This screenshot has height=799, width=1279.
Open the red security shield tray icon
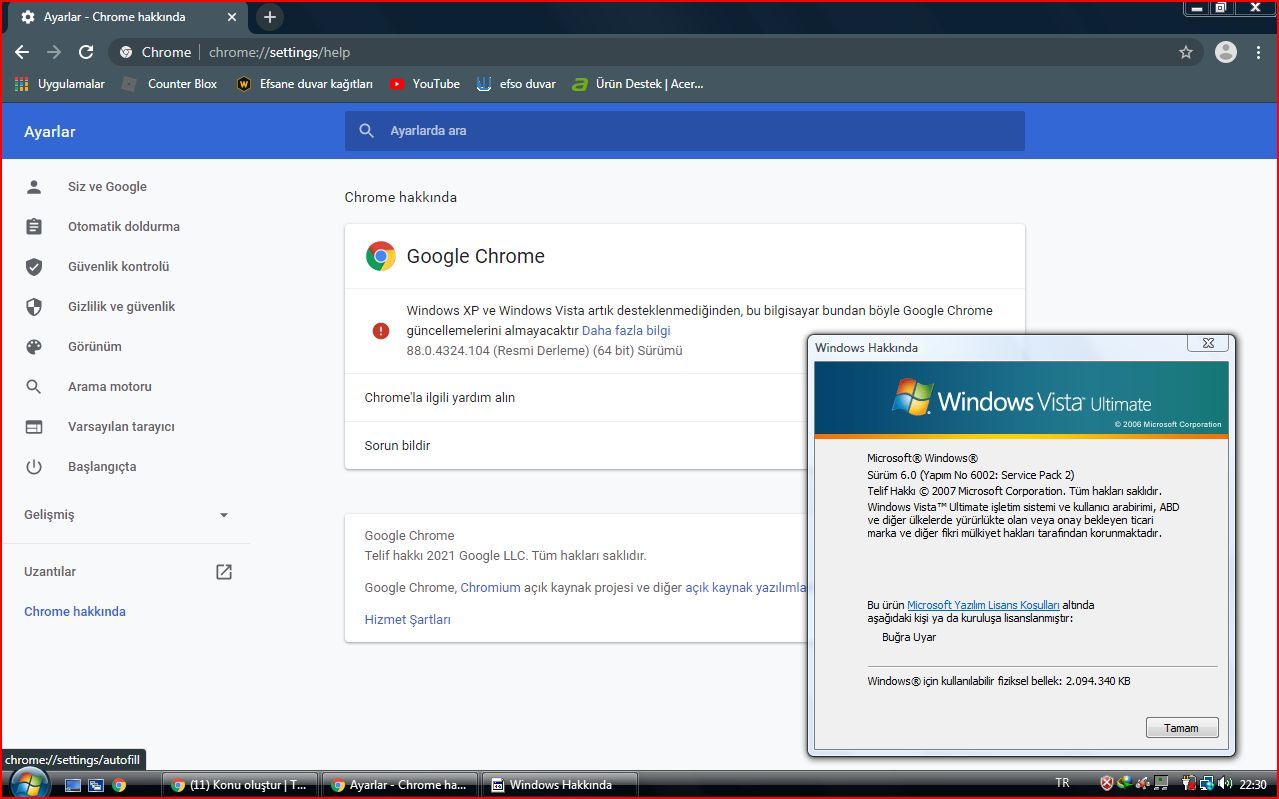click(1107, 783)
